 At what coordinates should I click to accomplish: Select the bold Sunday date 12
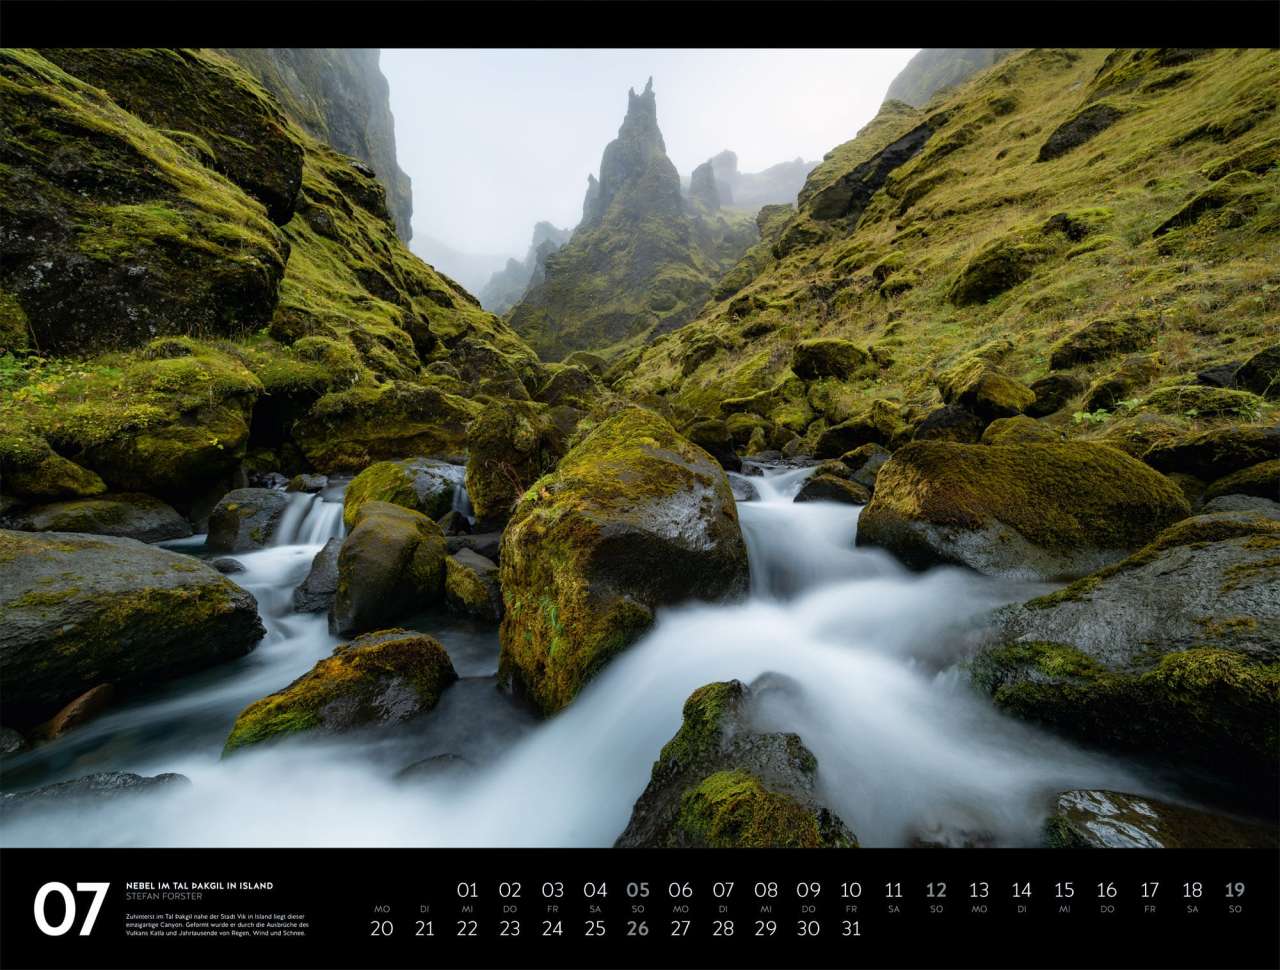coord(936,890)
